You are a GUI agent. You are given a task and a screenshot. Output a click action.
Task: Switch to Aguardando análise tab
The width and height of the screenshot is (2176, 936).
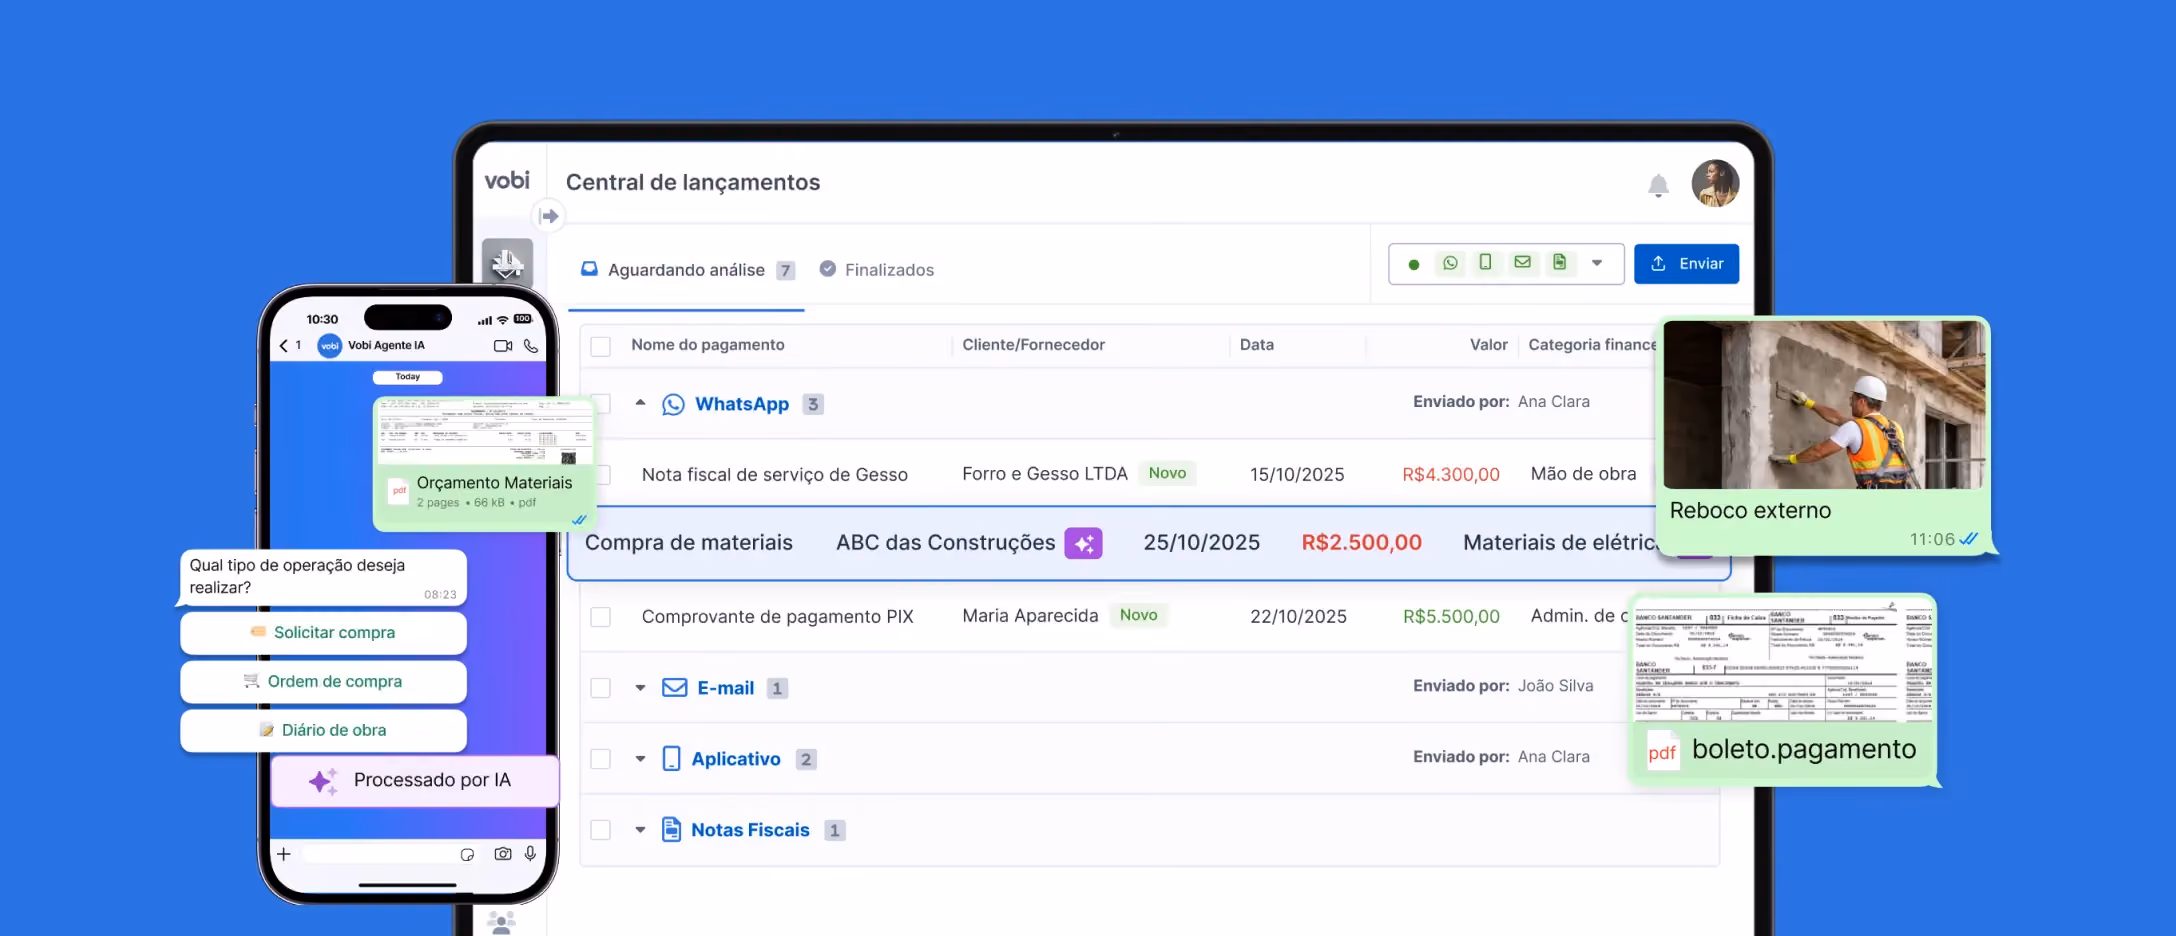[687, 270]
